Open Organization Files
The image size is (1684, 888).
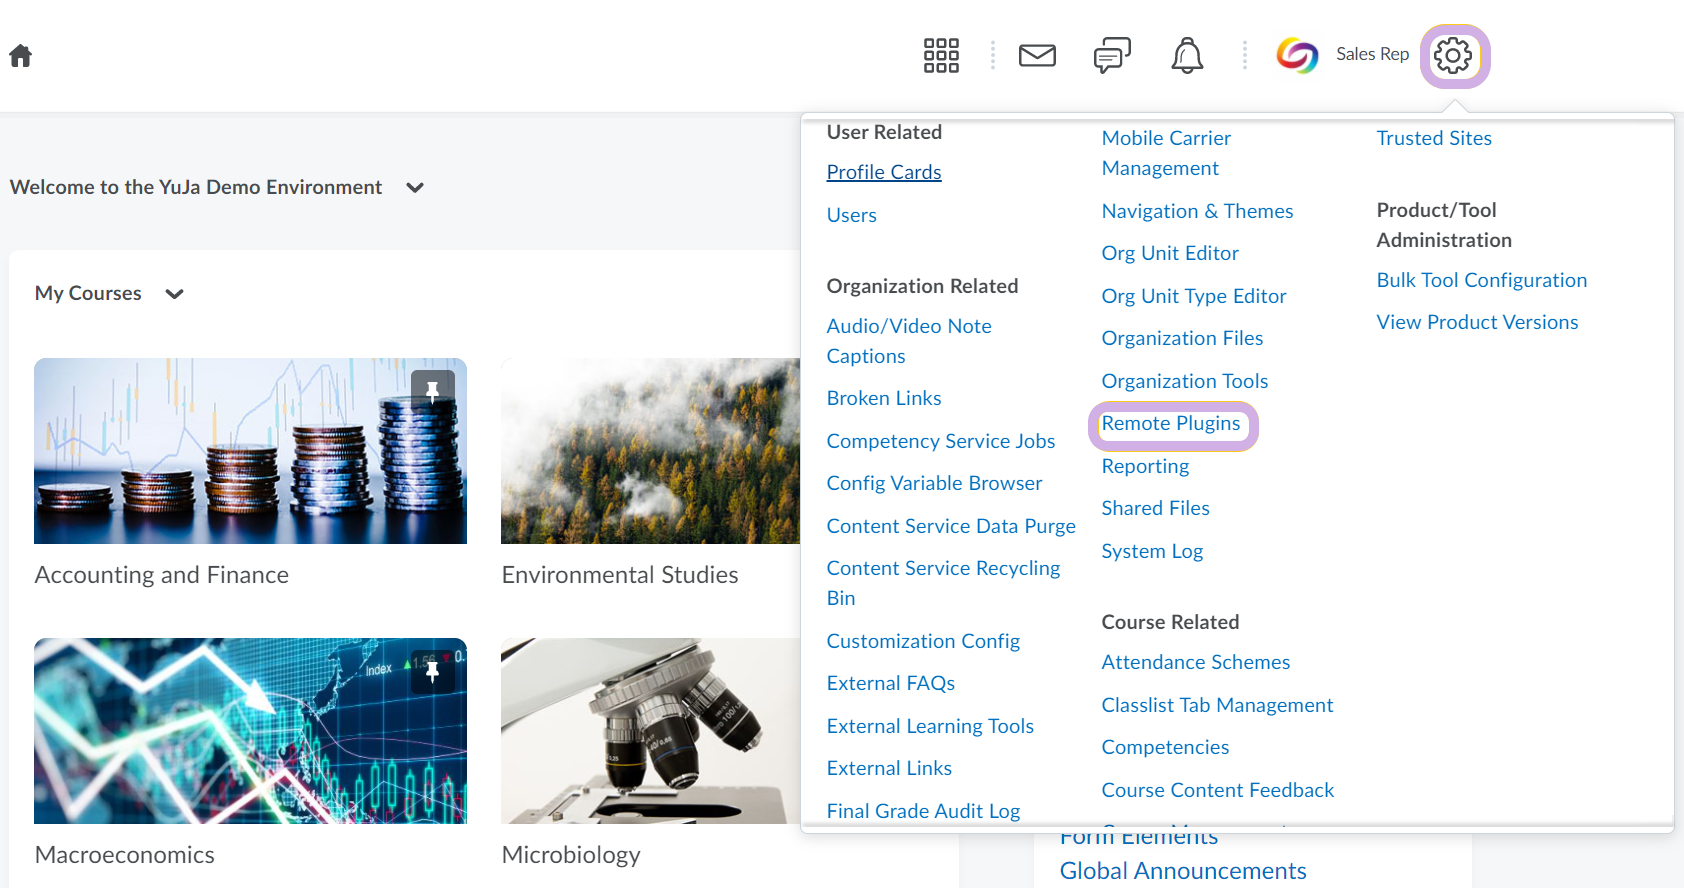(1182, 338)
